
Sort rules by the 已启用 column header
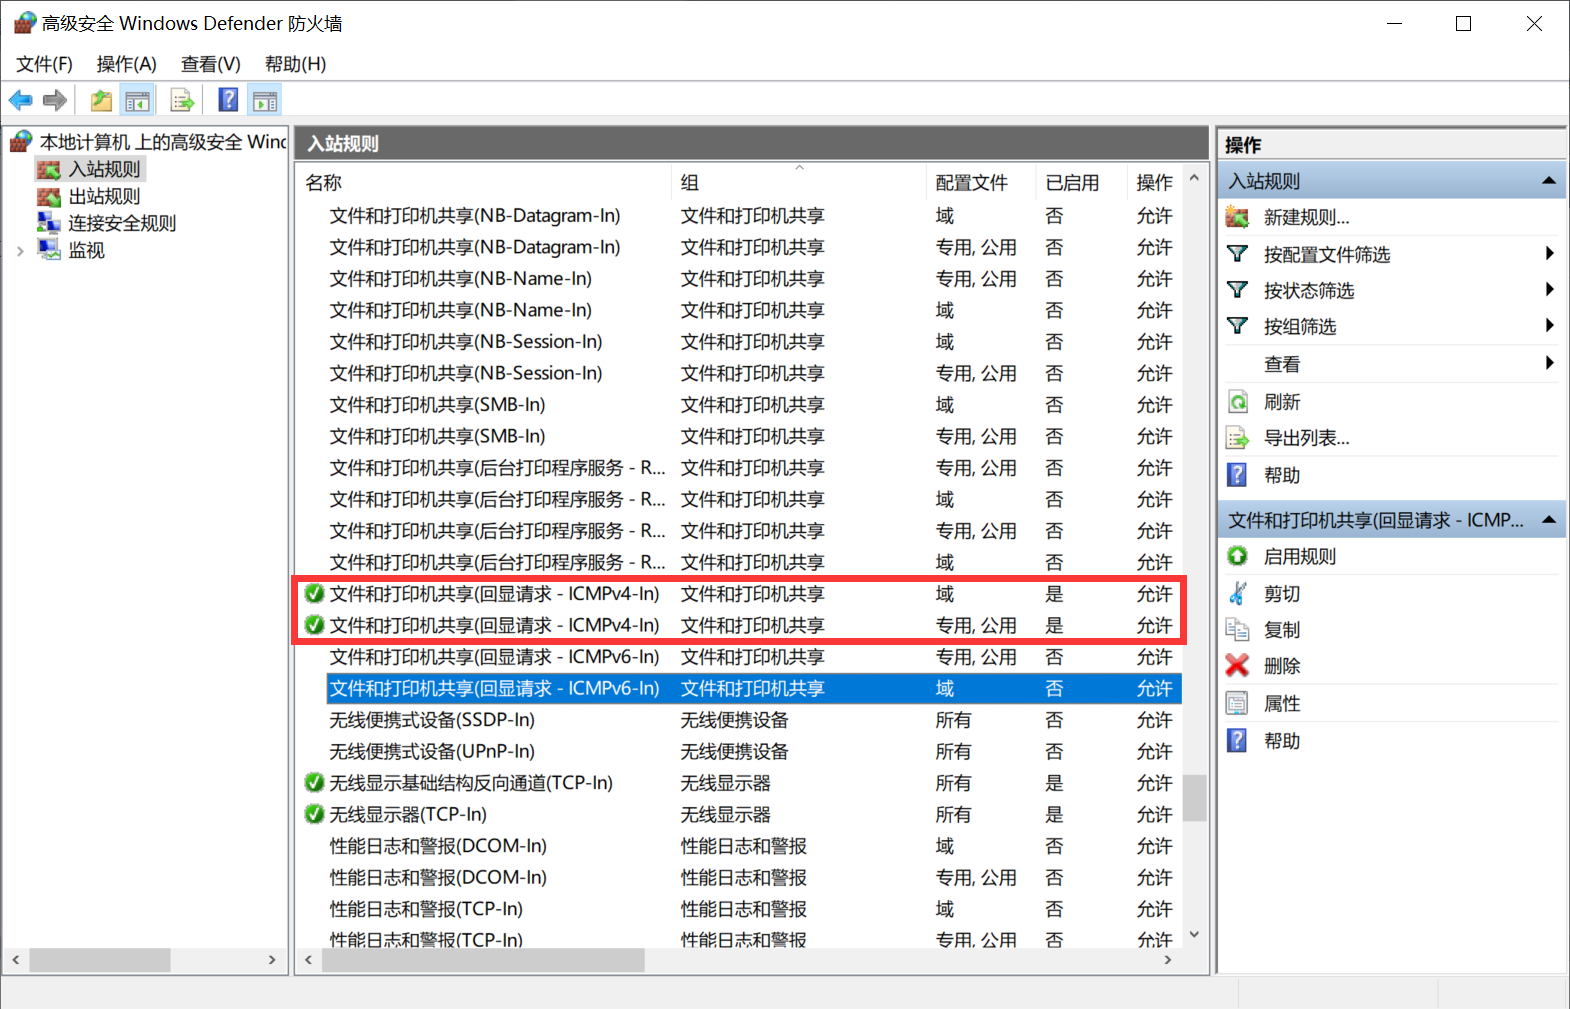(1082, 183)
